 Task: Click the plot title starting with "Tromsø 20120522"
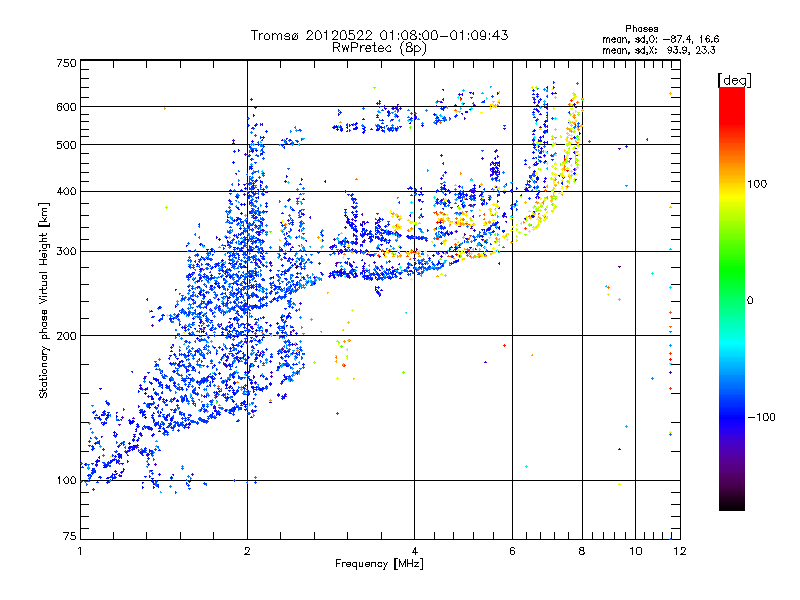coord(379,35)
